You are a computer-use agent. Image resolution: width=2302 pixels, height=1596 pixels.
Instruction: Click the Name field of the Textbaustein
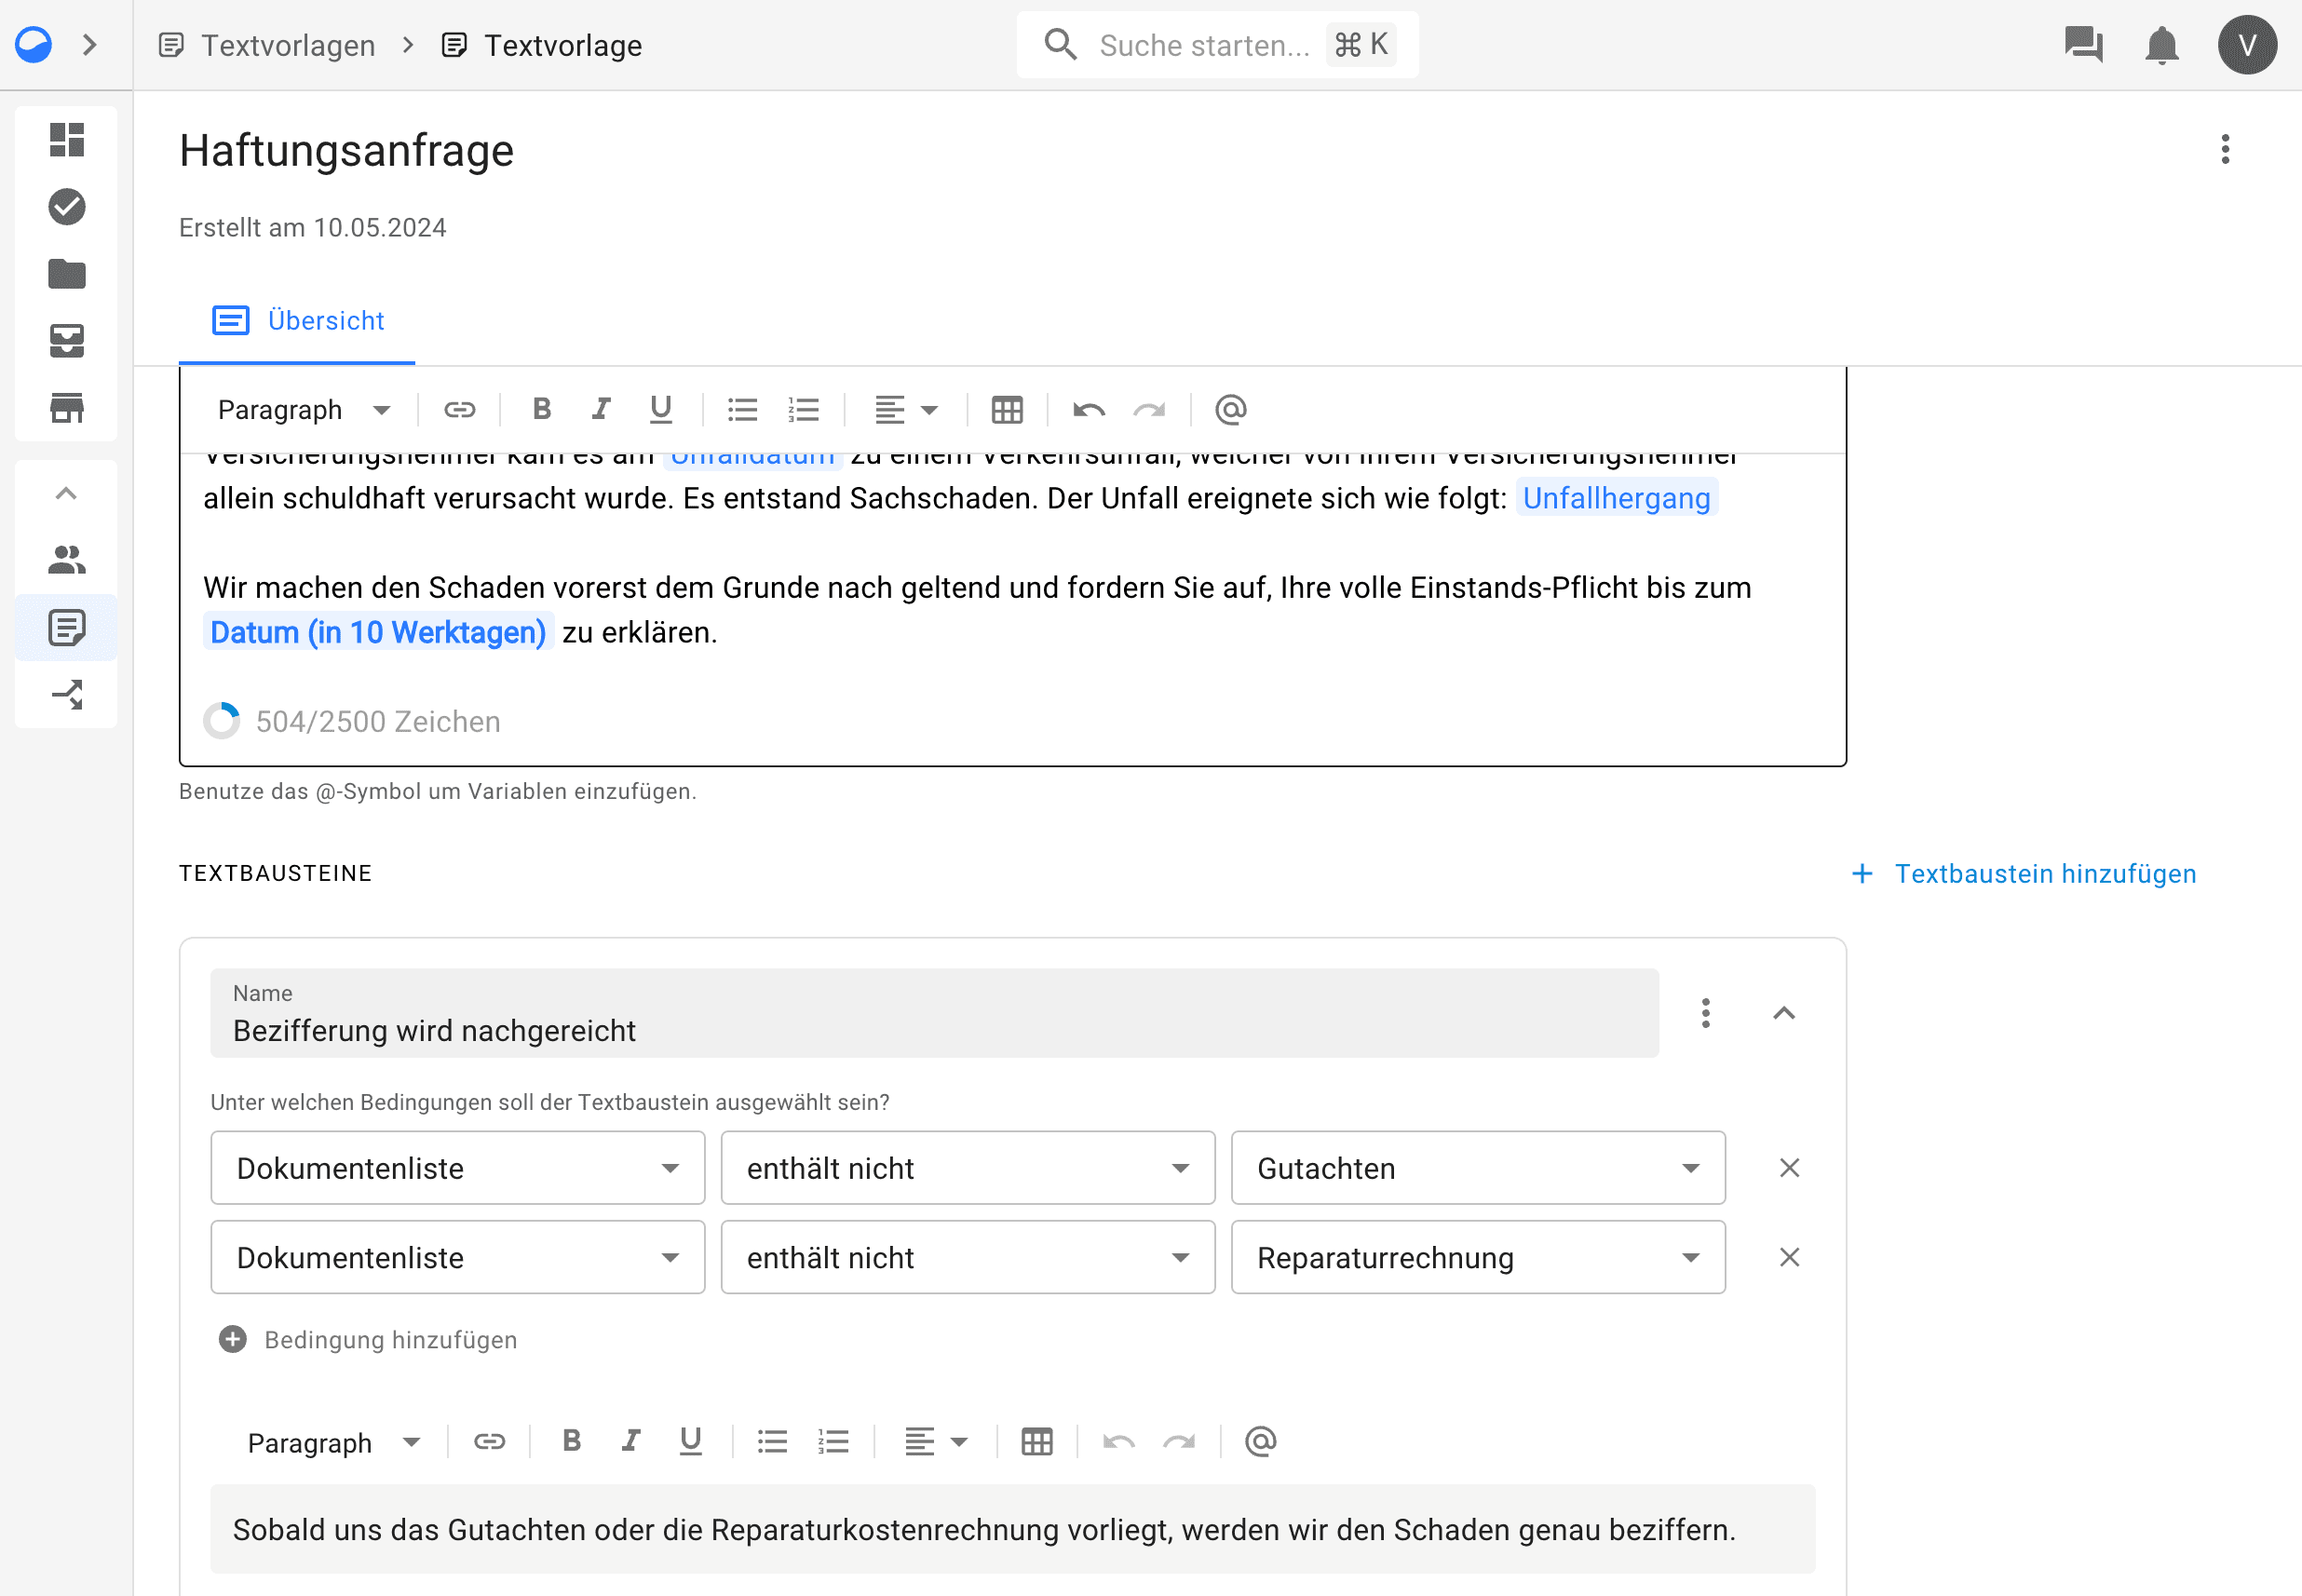pos(933,1030)
